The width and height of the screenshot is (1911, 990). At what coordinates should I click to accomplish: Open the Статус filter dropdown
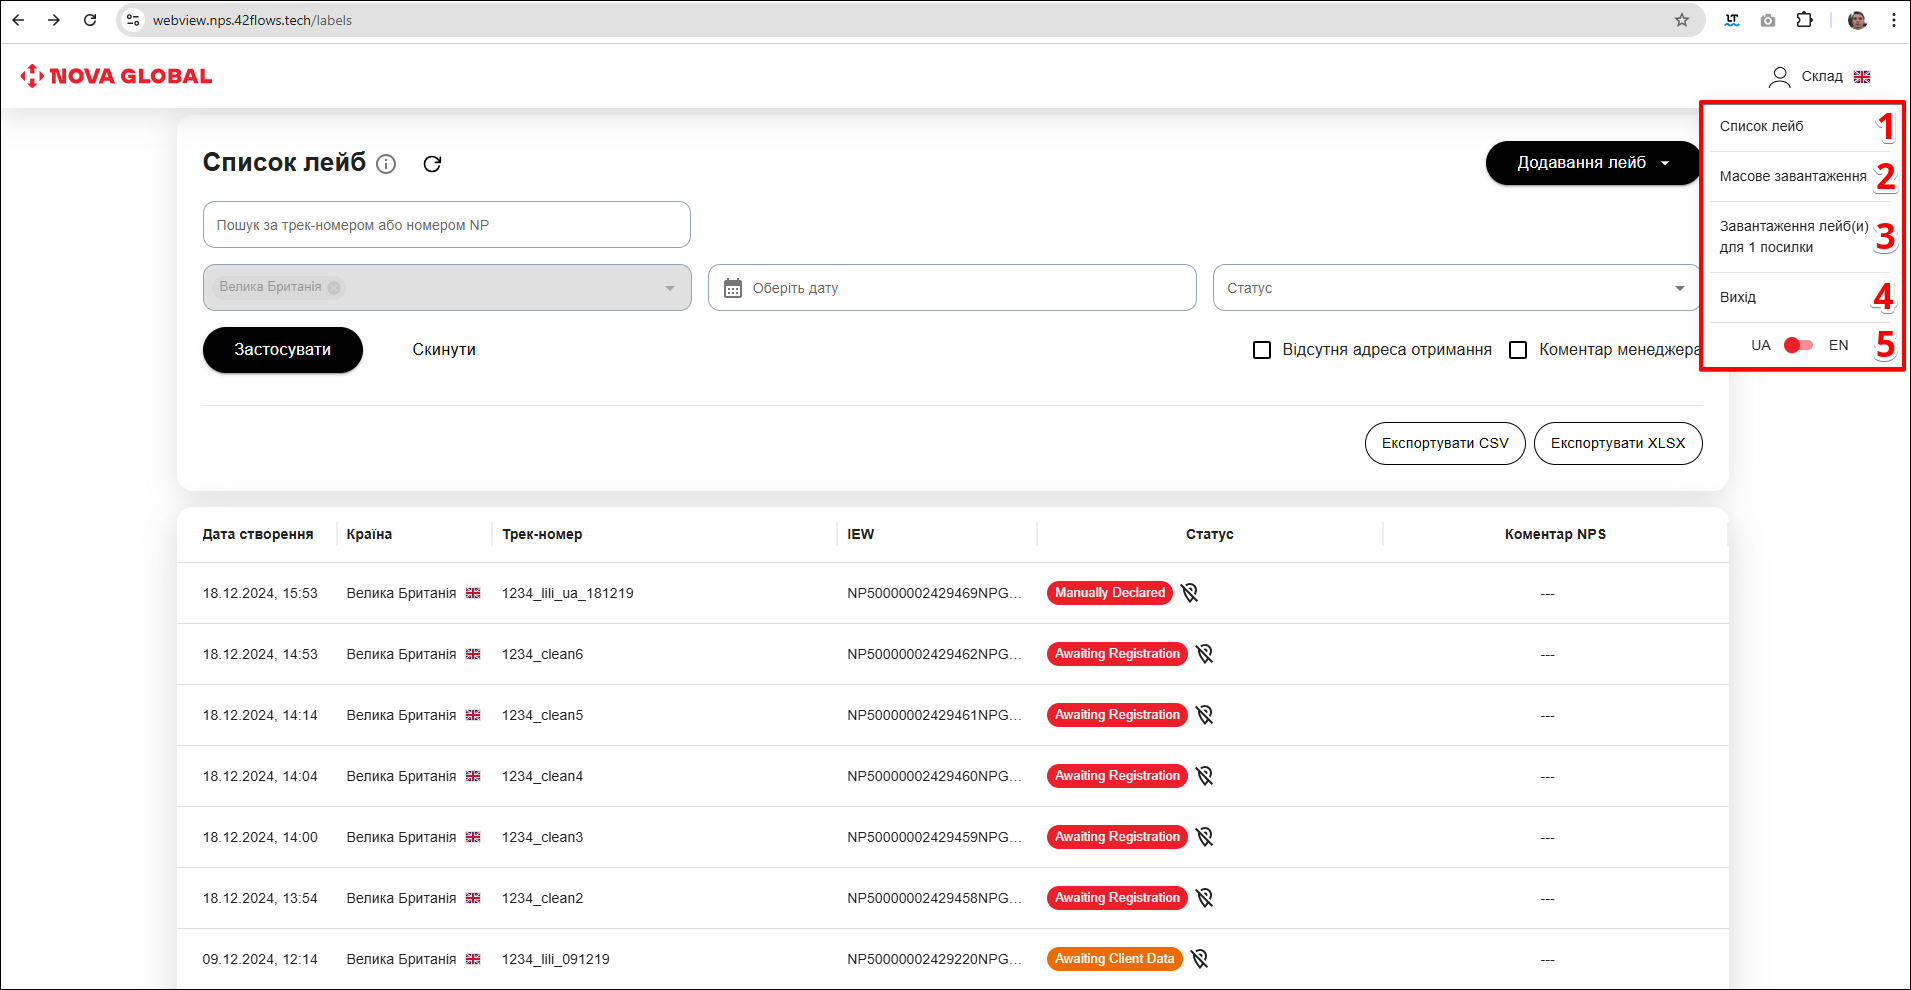tap(1457, 288)
